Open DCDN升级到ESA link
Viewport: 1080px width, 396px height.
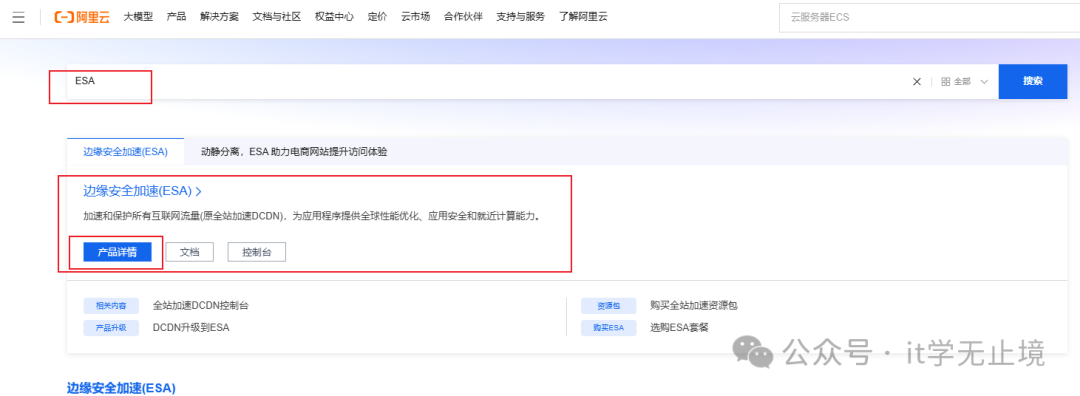point(191,327)
